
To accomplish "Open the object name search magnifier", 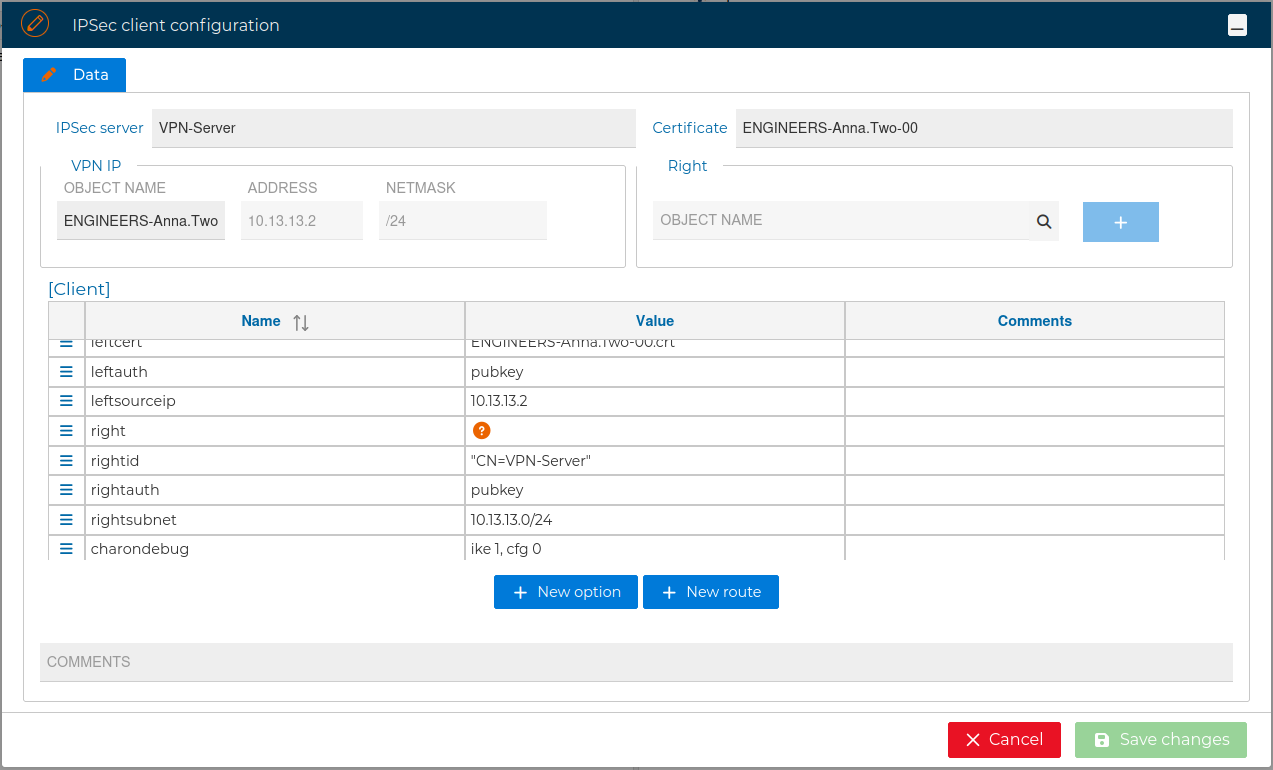I will click(1044, 221).
